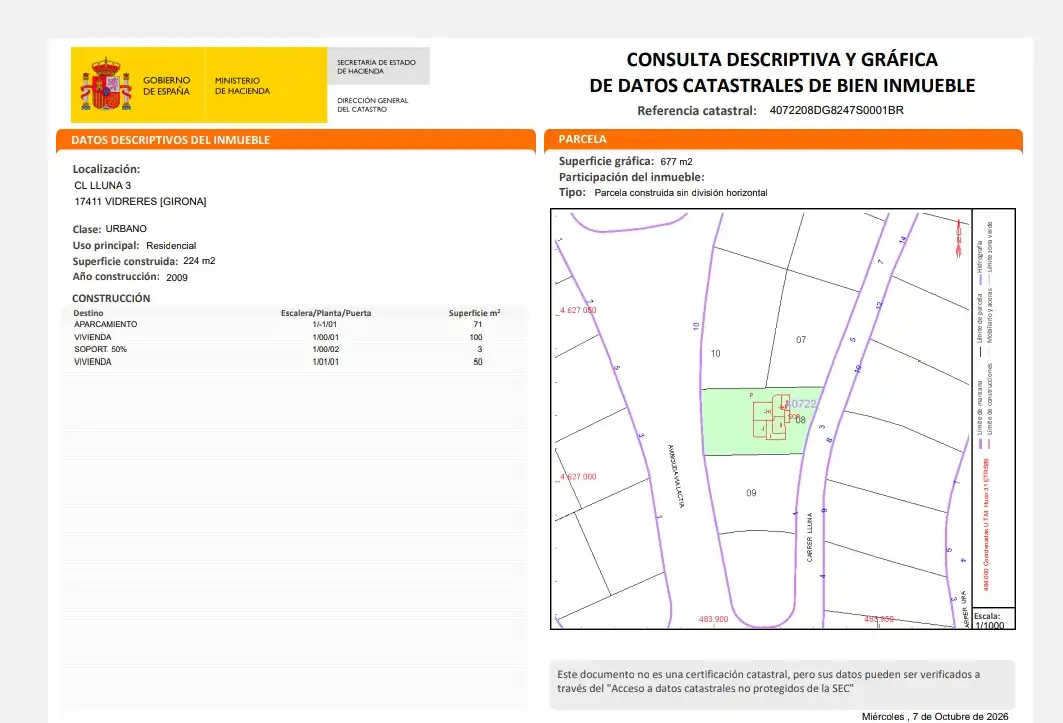Viewport: 1063px width, 723px height.
Task: Click the red building footprint inside the green parcel
Action: 771,417
